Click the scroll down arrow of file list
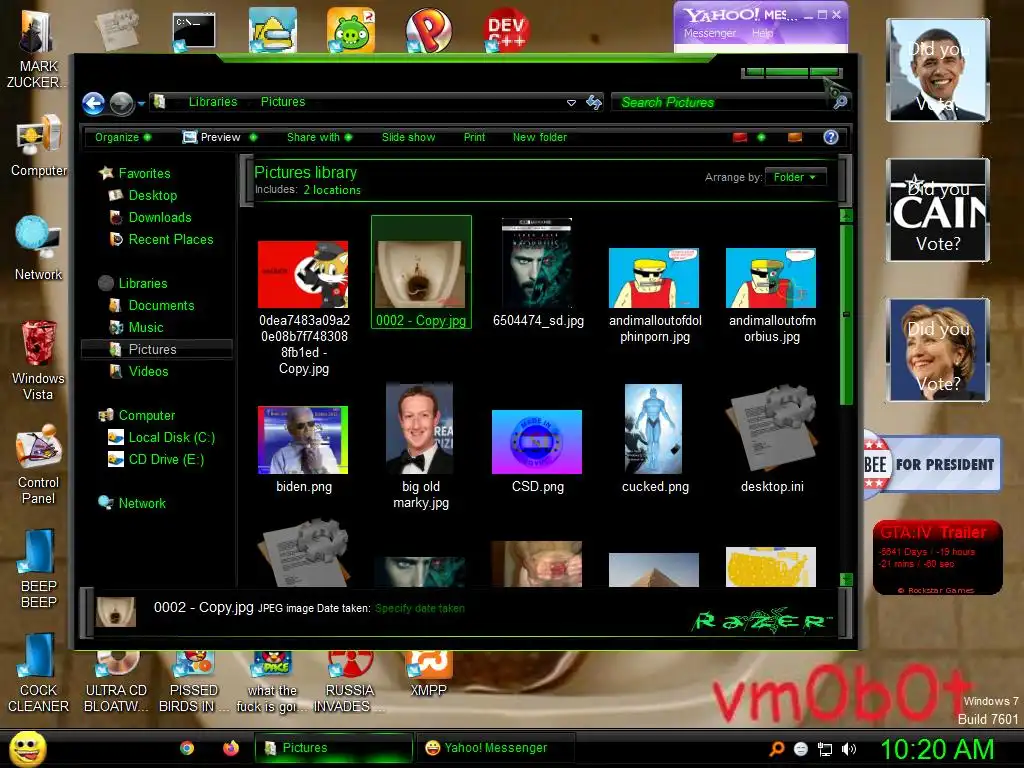The width and height of the screenshot is (1024, 768). (846, 579)
